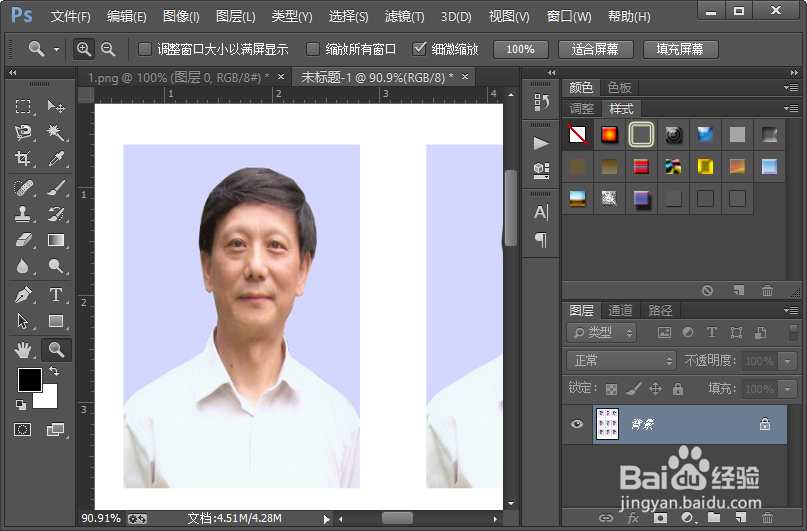Screen dimensions: 807x531
Task: Add a layer style via fx icon
Action: (633, 518)
